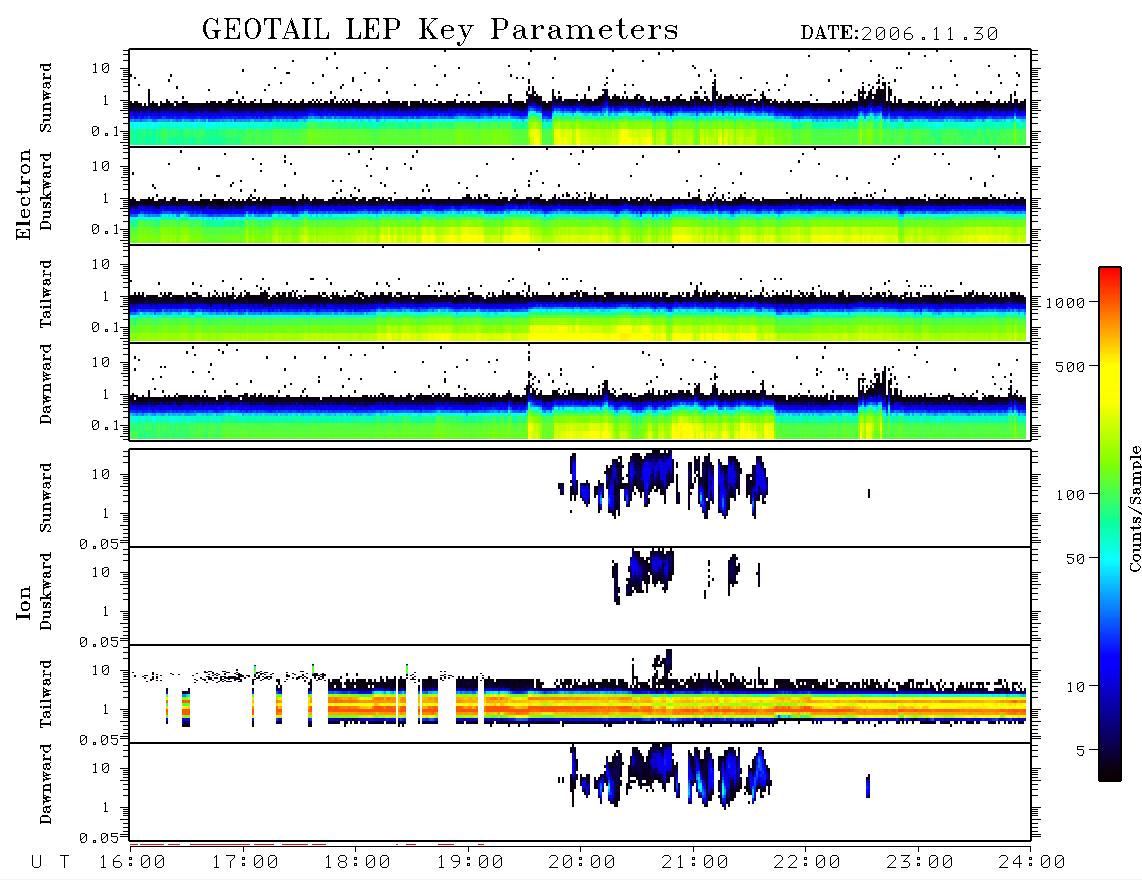Click the "Counts/Sample" colorbar label
The height and width of the screenshot is (880, 1142).
pyautogui.click(x=1134, y=508)
